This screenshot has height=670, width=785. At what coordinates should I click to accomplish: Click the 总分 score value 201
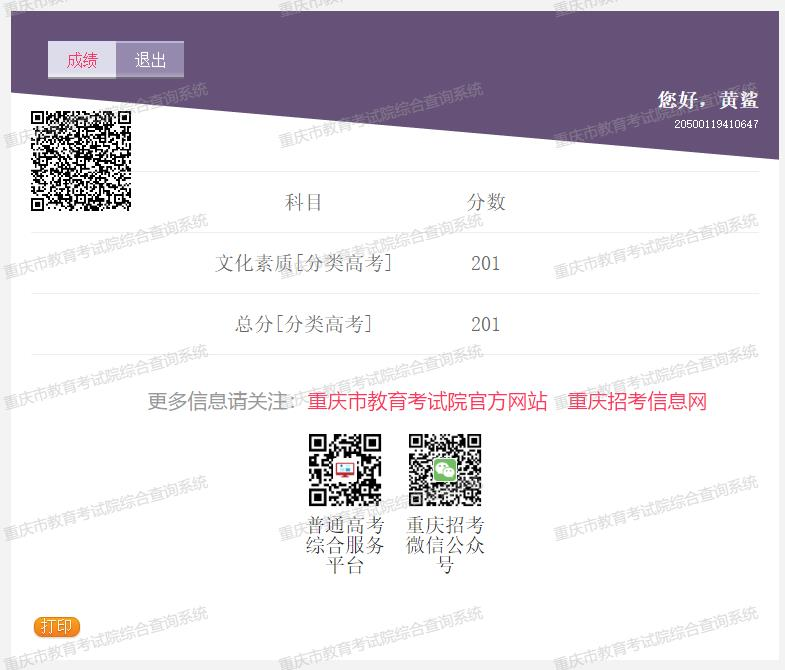[485, 325]
